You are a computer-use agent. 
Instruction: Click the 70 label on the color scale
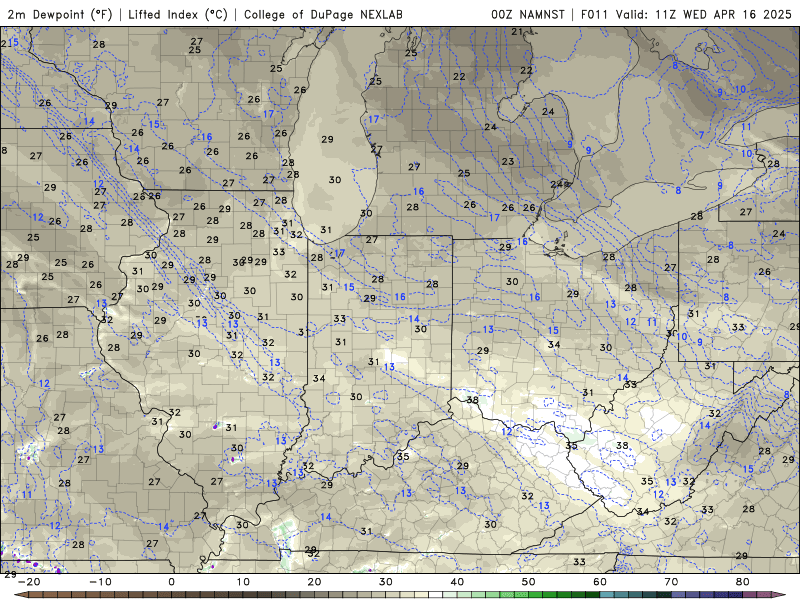(671, 582)
